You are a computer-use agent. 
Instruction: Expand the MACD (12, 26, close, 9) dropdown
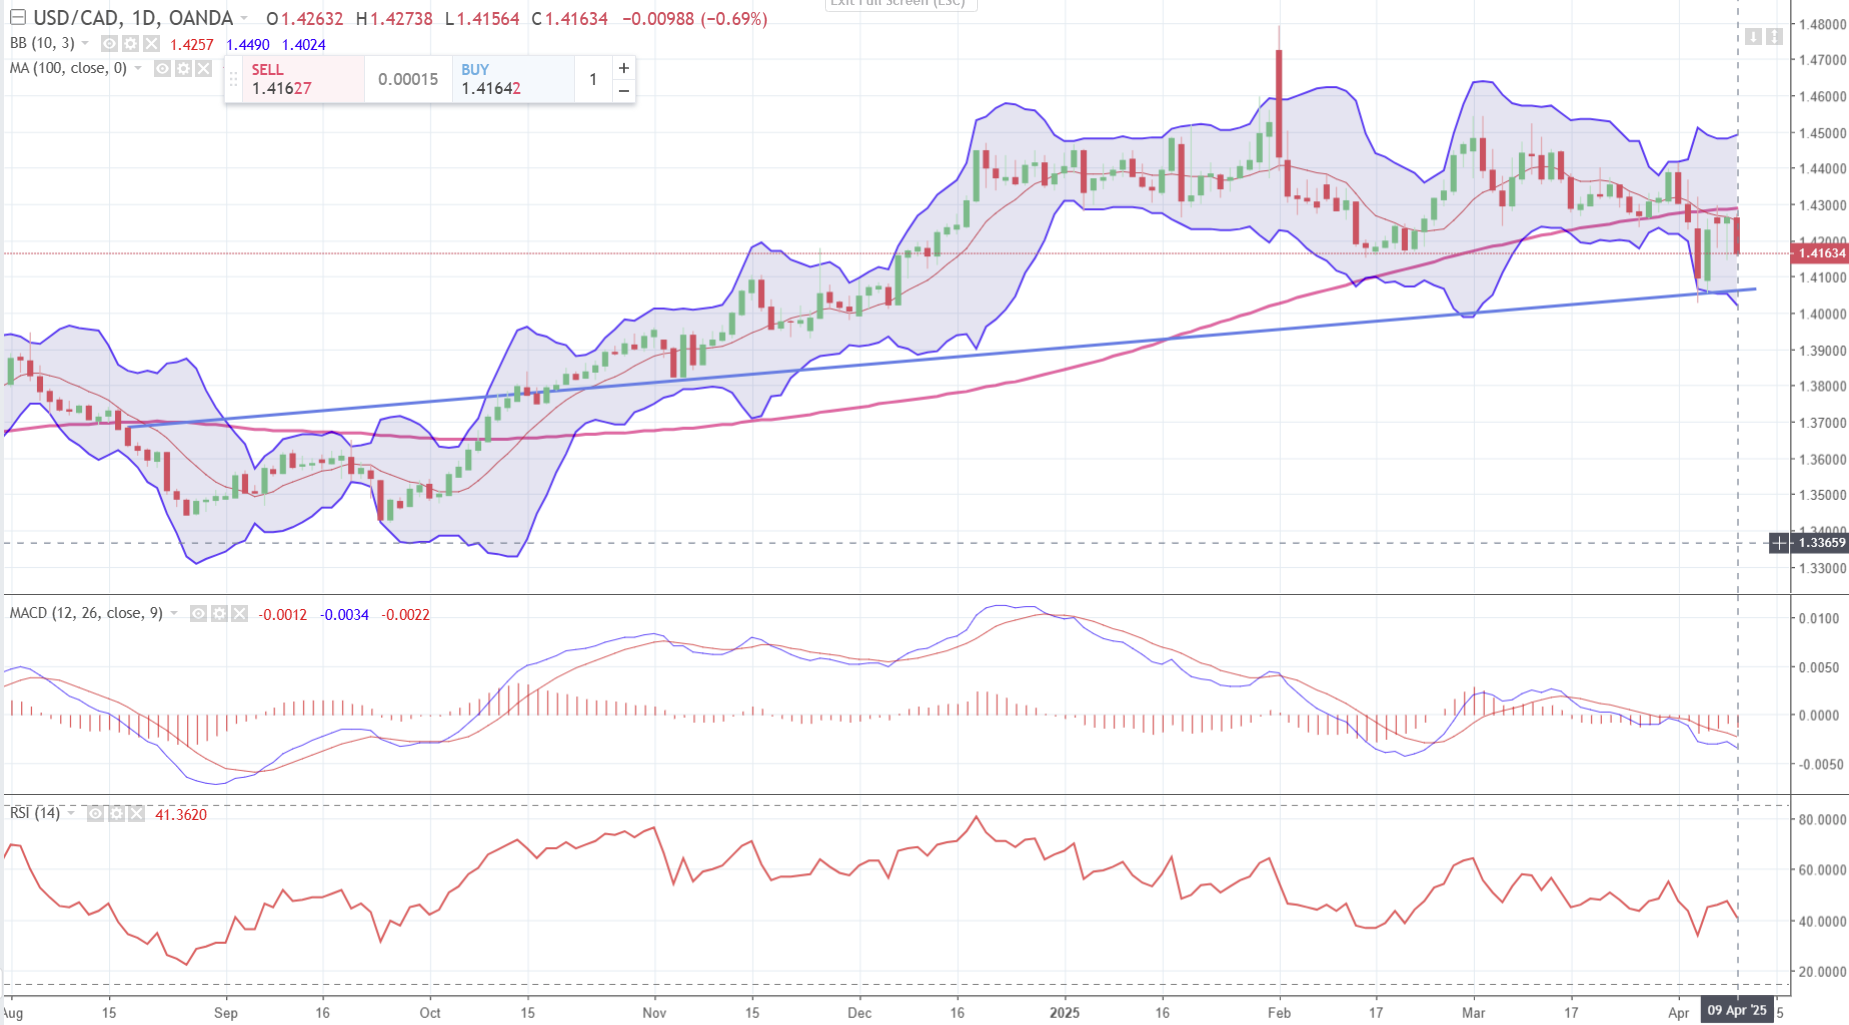(x=174, y=614)
